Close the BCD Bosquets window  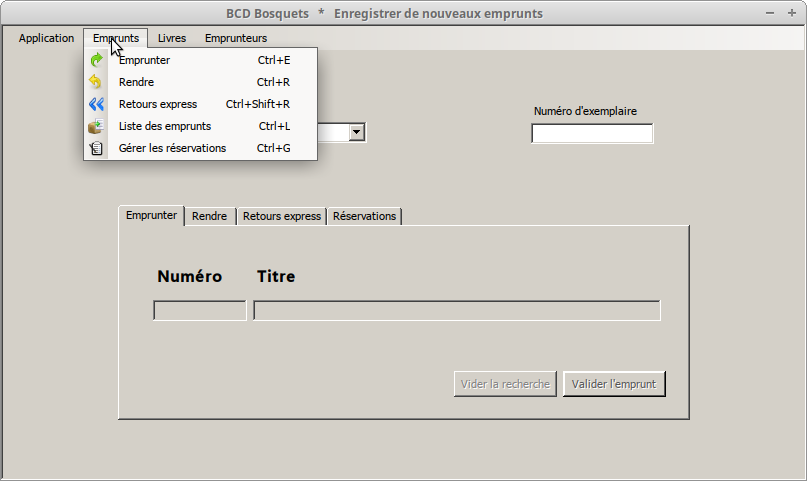[x=794, y=13]
